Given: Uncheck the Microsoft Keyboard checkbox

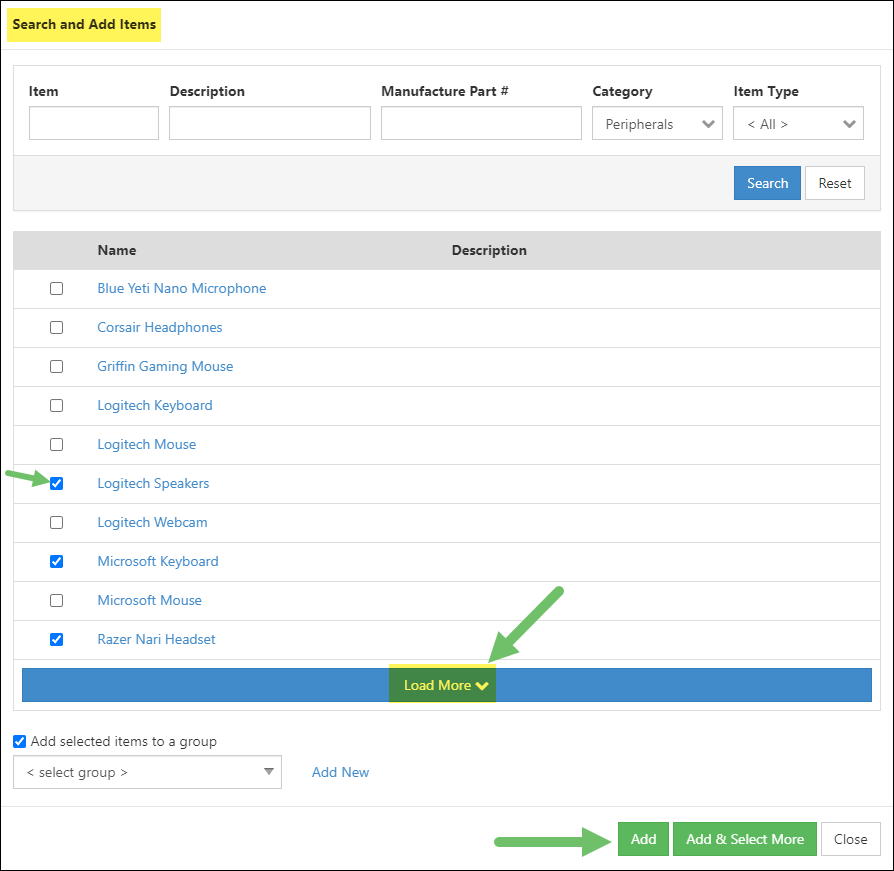Looking at the screenshot, I should (56, 561).
